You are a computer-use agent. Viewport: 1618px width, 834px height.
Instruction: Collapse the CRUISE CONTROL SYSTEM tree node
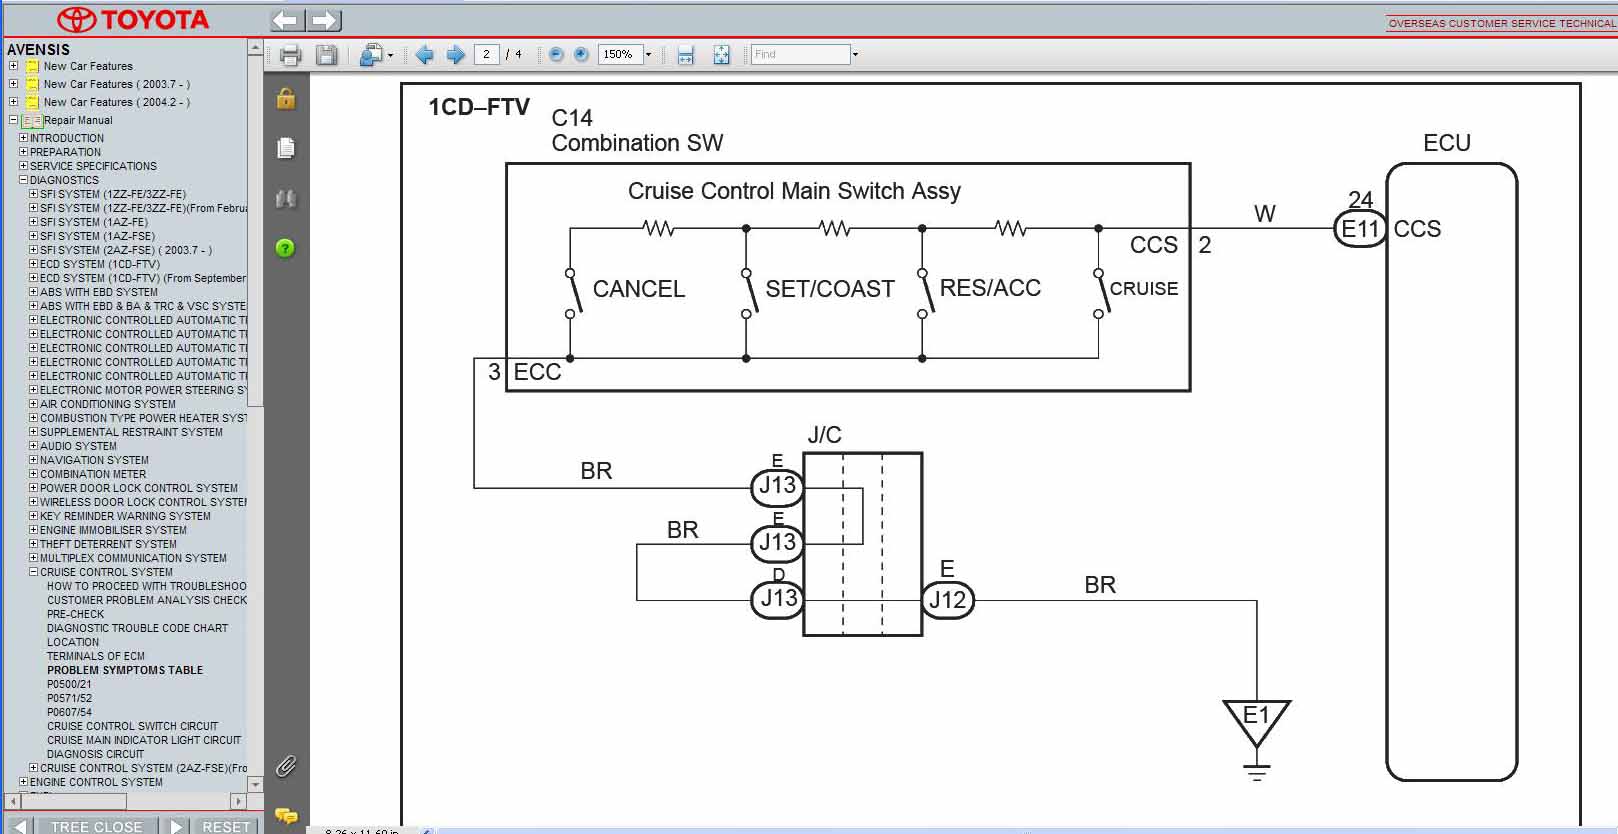tap(33, 572)
